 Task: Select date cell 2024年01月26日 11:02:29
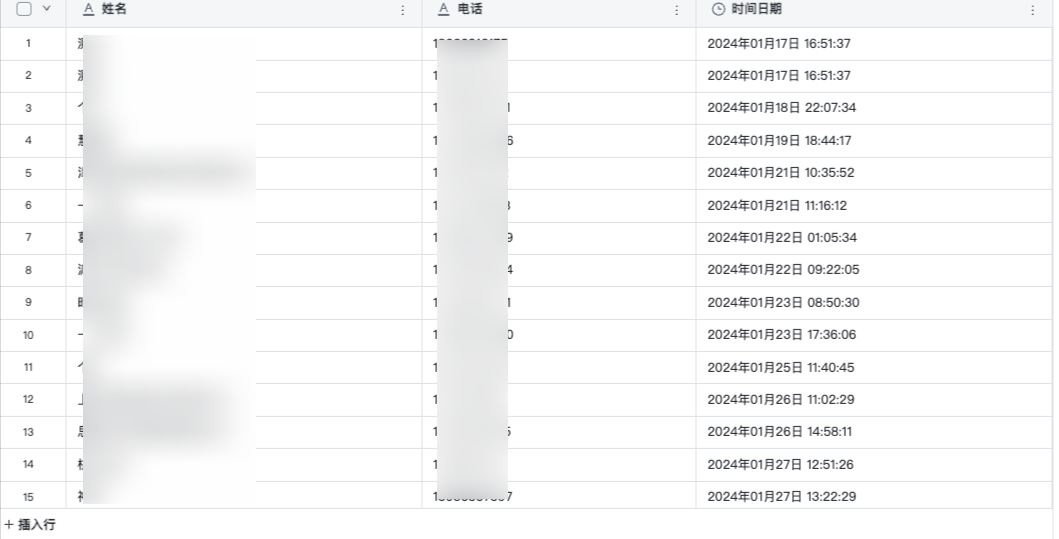[874, 400]
